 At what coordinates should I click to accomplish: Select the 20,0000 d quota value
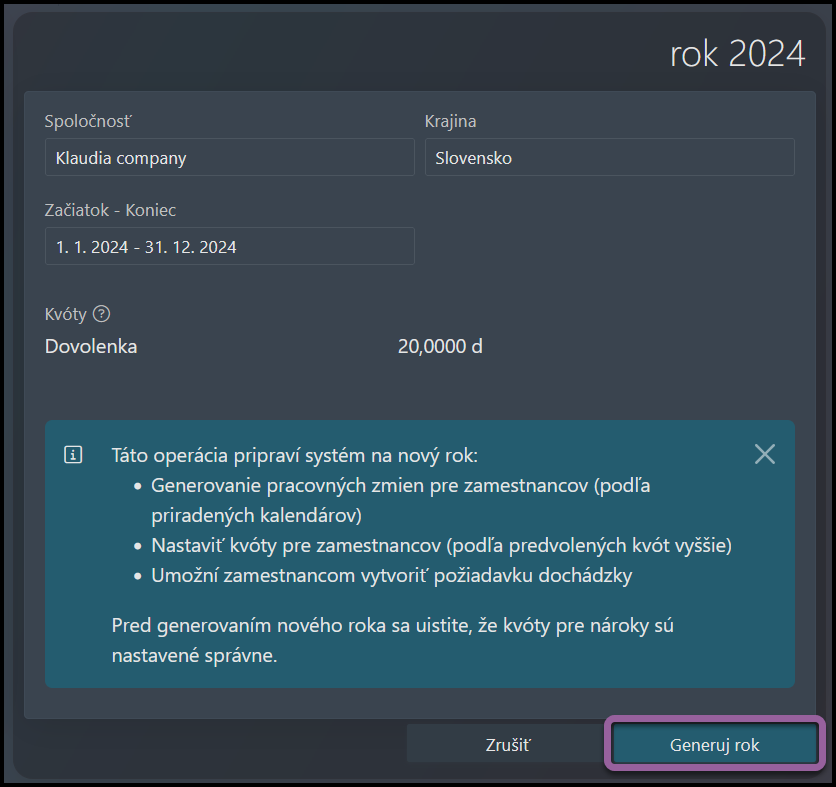point(440,347)
